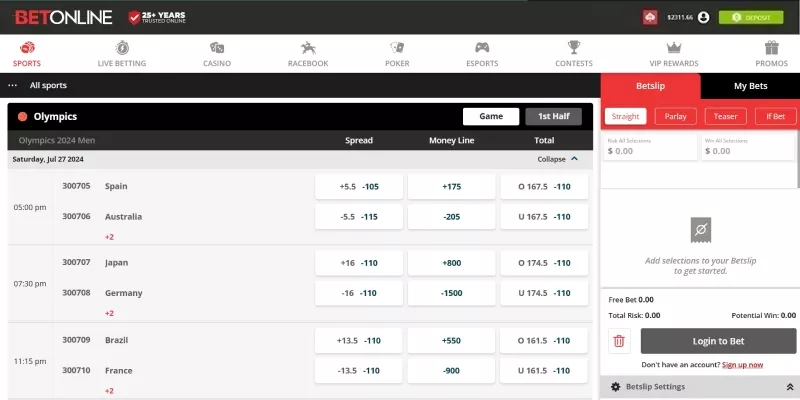The width and height of the screenshot is (800, 400).
Task: Open the Racebook horse icon
Action: (308, 48)
